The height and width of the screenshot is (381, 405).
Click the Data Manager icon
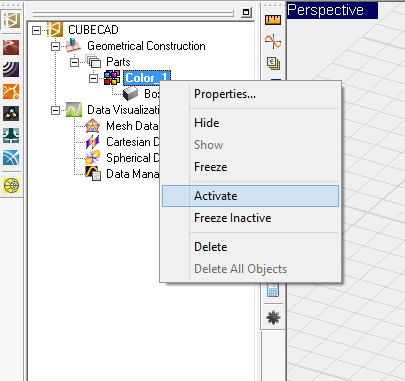pyautogui.click(x=93, y=173)
